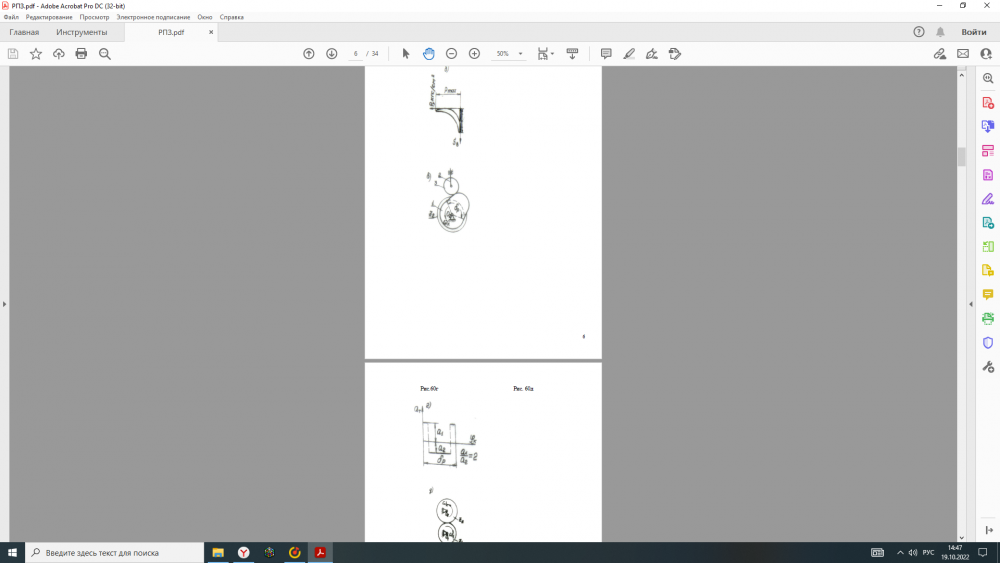Go to next page arrow
Screen dimensions: 1000x563
(x=332, y=54)
